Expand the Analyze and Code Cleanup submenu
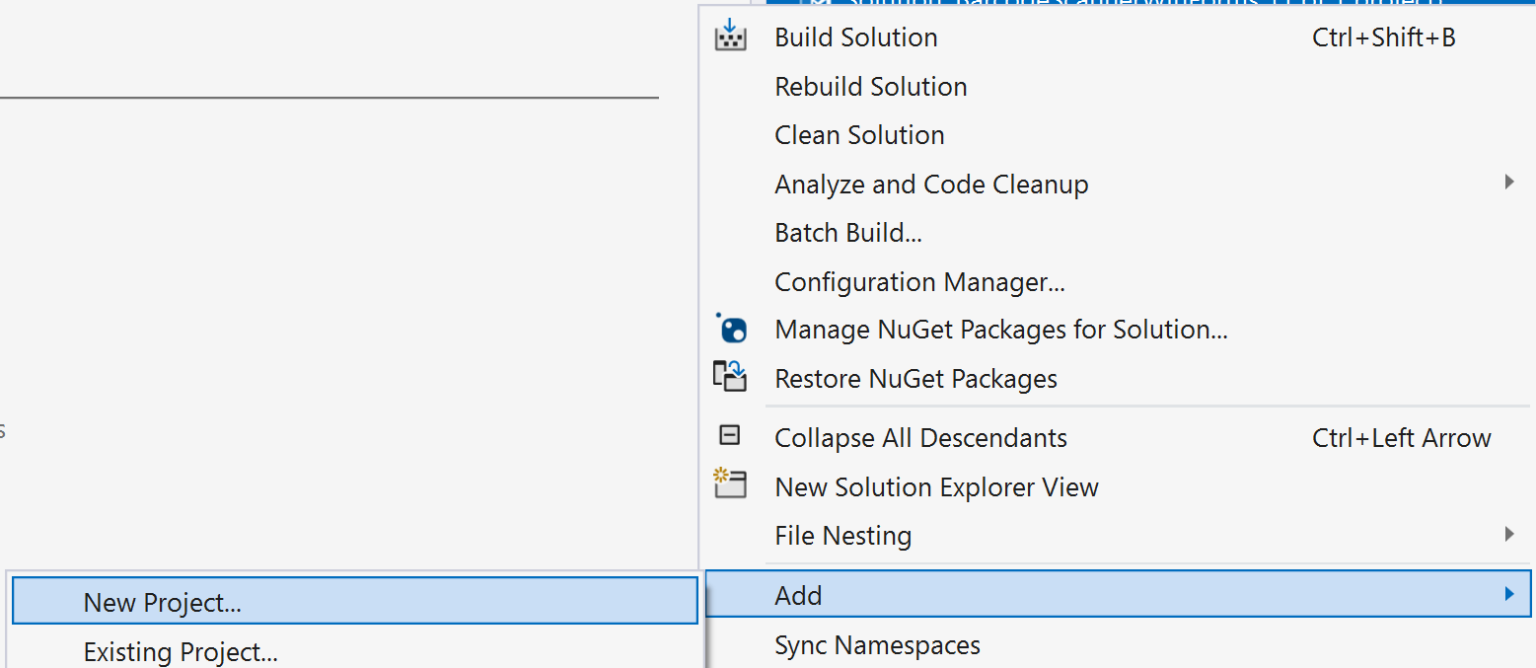This screenshot has height=668, width=1536. pos(1510,183)
